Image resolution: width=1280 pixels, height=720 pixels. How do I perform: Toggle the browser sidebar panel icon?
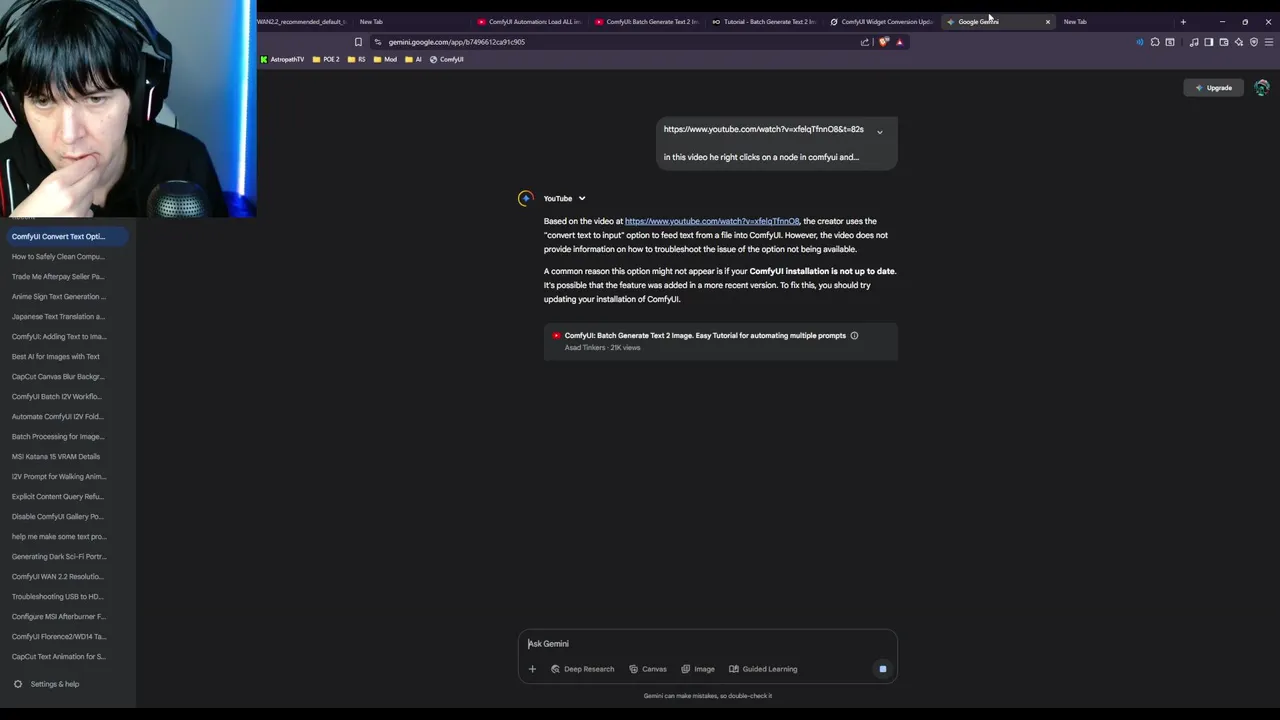click(x=1209, y=42)
